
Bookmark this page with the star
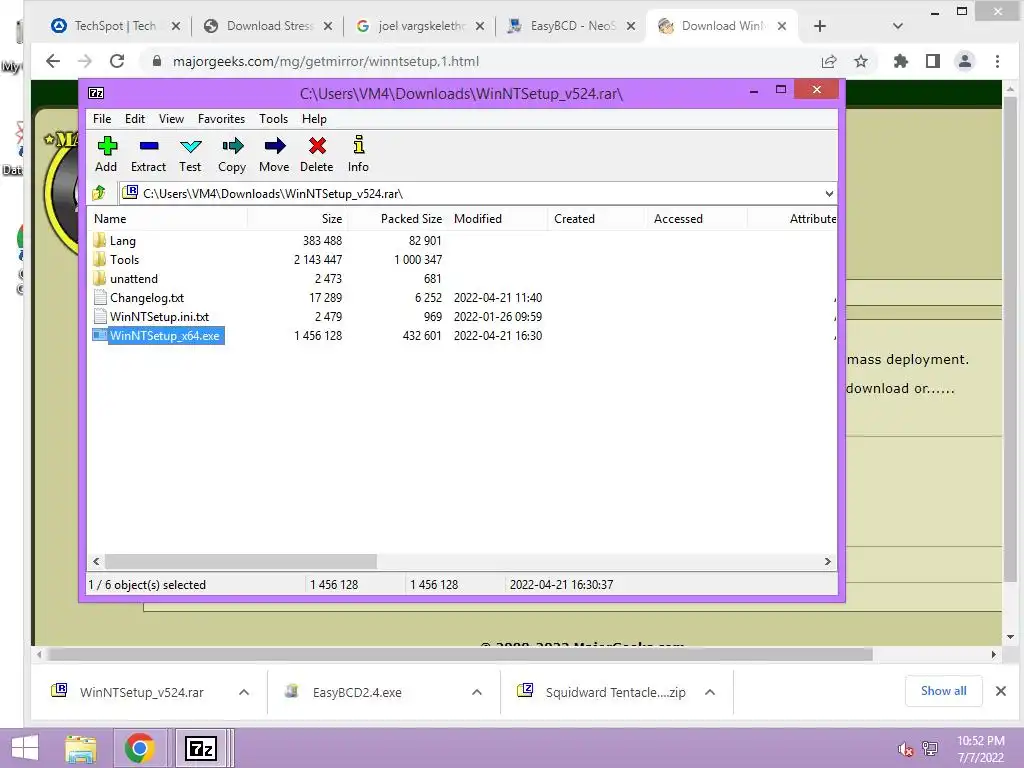(x=861, y=61)
